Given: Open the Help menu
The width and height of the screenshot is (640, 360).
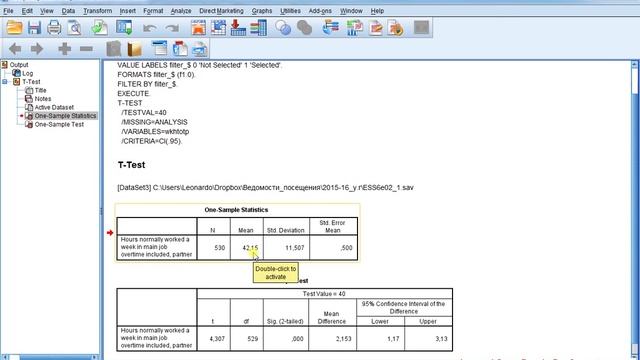Looking at the screenshot, I should click(377, 11).
